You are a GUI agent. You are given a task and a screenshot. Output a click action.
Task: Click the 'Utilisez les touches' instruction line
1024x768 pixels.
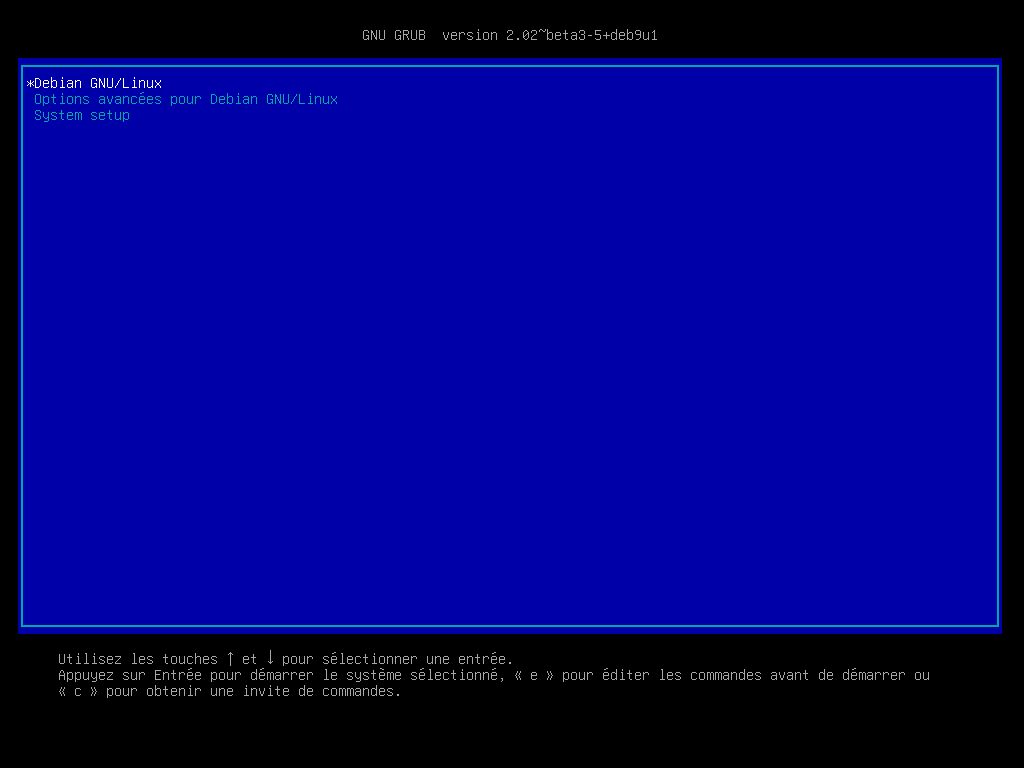pos(285,658)
